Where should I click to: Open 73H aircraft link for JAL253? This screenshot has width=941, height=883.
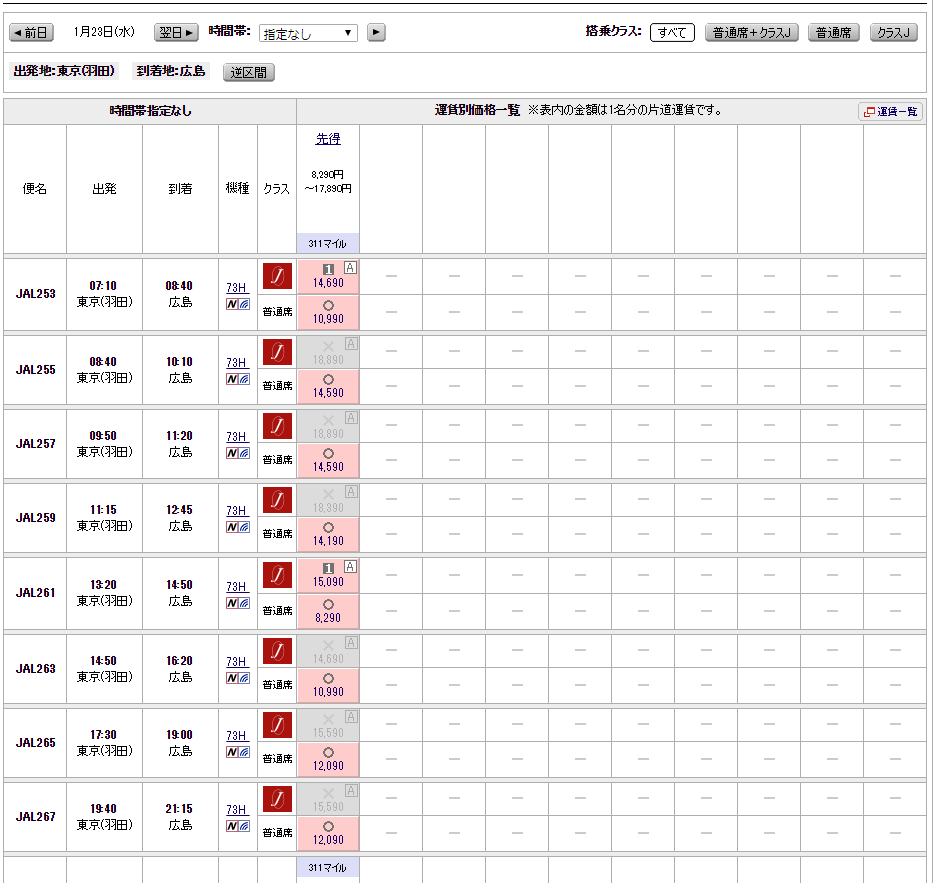point(236,288)
